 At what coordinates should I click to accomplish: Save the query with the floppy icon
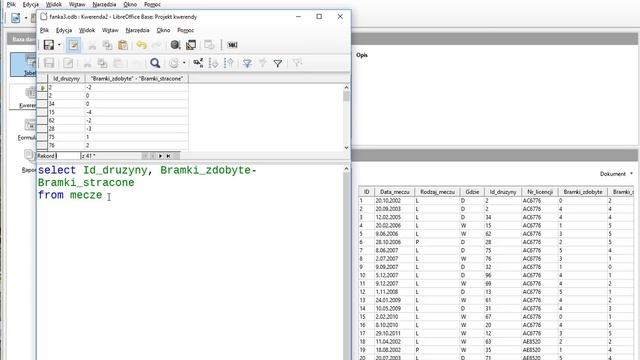[49, 45]
